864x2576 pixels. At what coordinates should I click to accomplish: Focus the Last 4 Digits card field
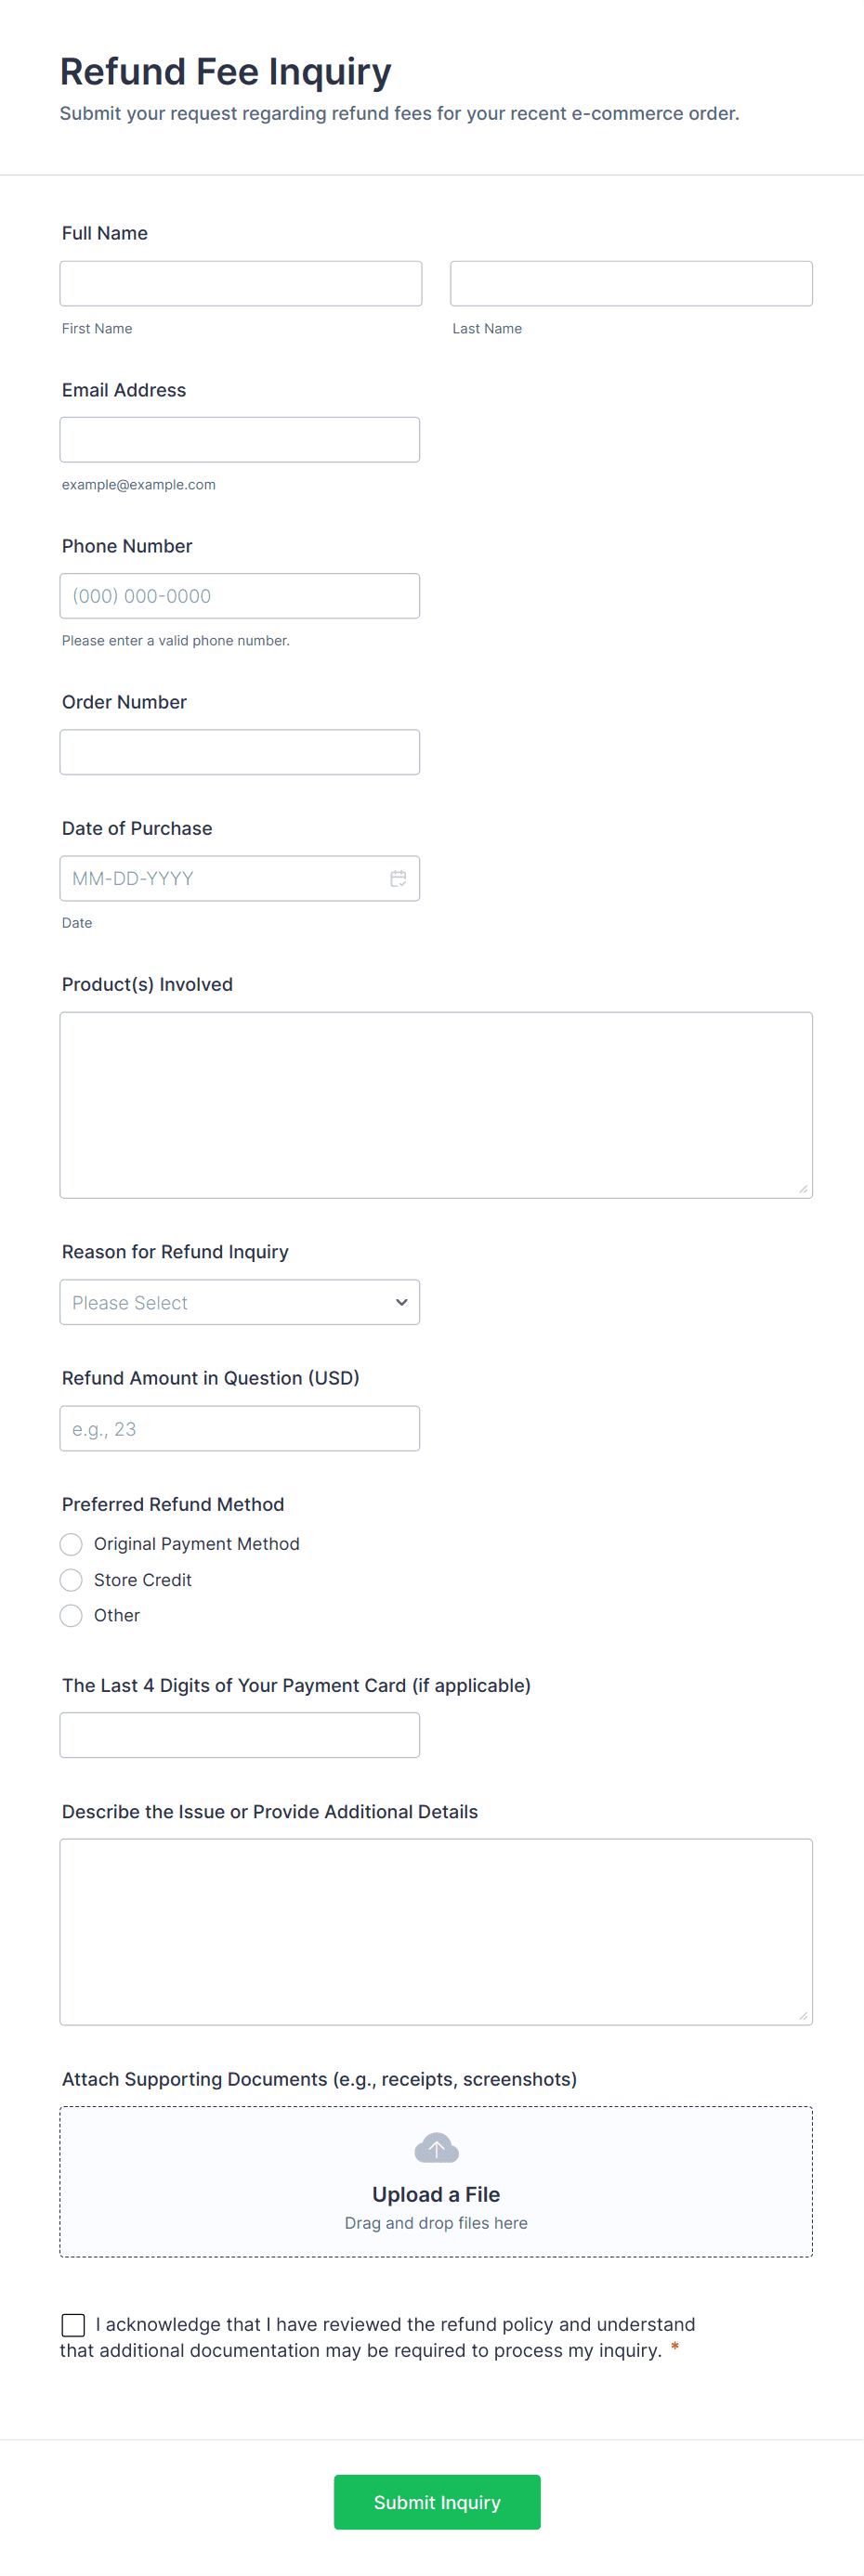point(240,1735)
